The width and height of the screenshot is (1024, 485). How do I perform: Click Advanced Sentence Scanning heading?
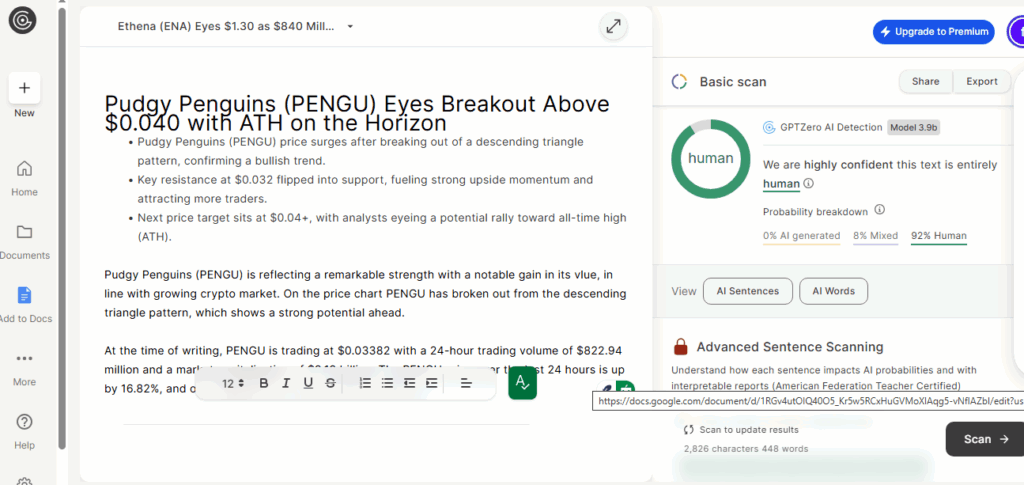(790, 347)
